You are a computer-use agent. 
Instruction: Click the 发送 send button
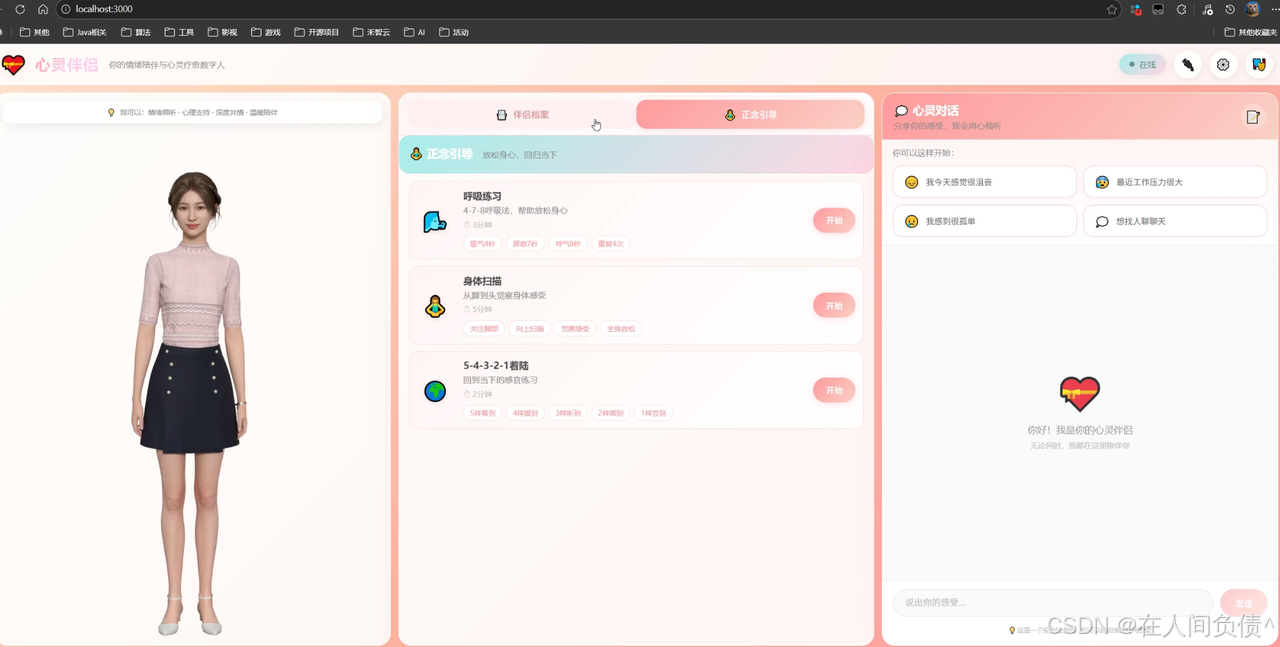(x=1243, y=603)
